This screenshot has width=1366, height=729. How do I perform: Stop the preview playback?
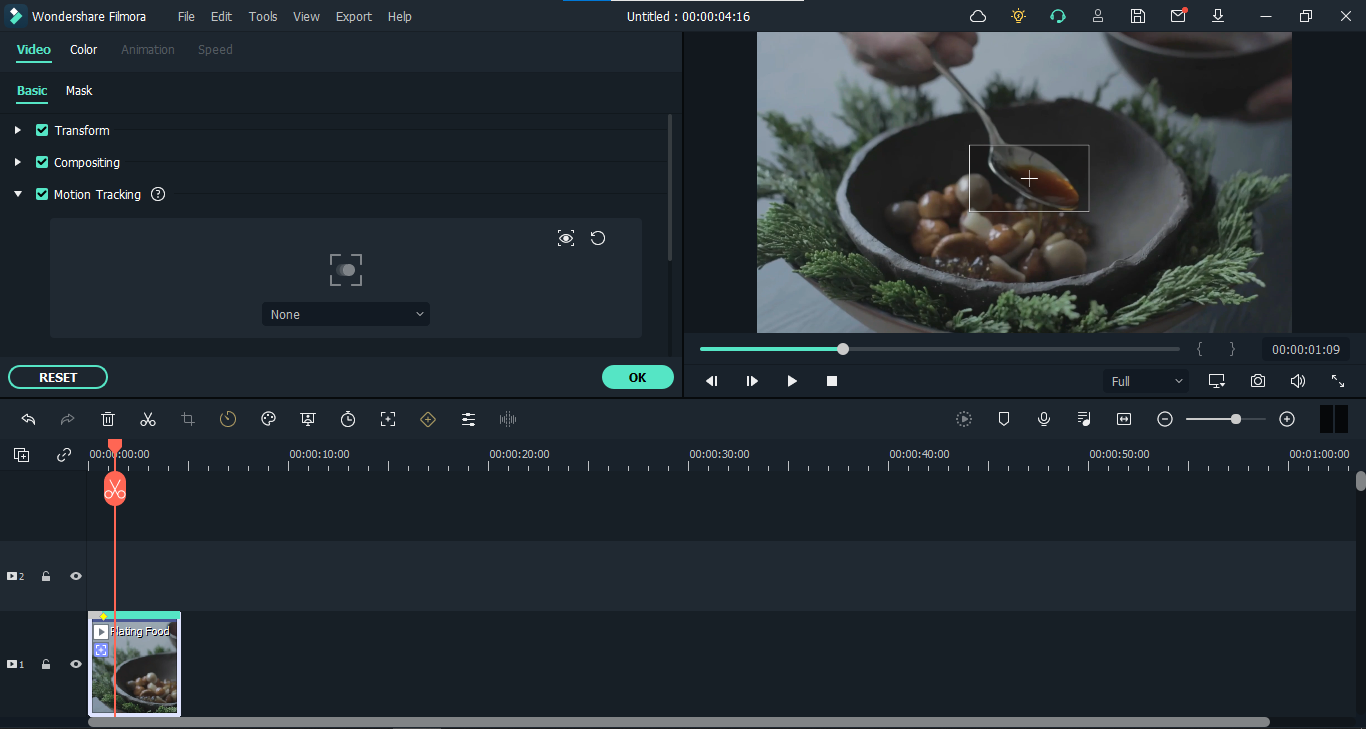[832, 381]
